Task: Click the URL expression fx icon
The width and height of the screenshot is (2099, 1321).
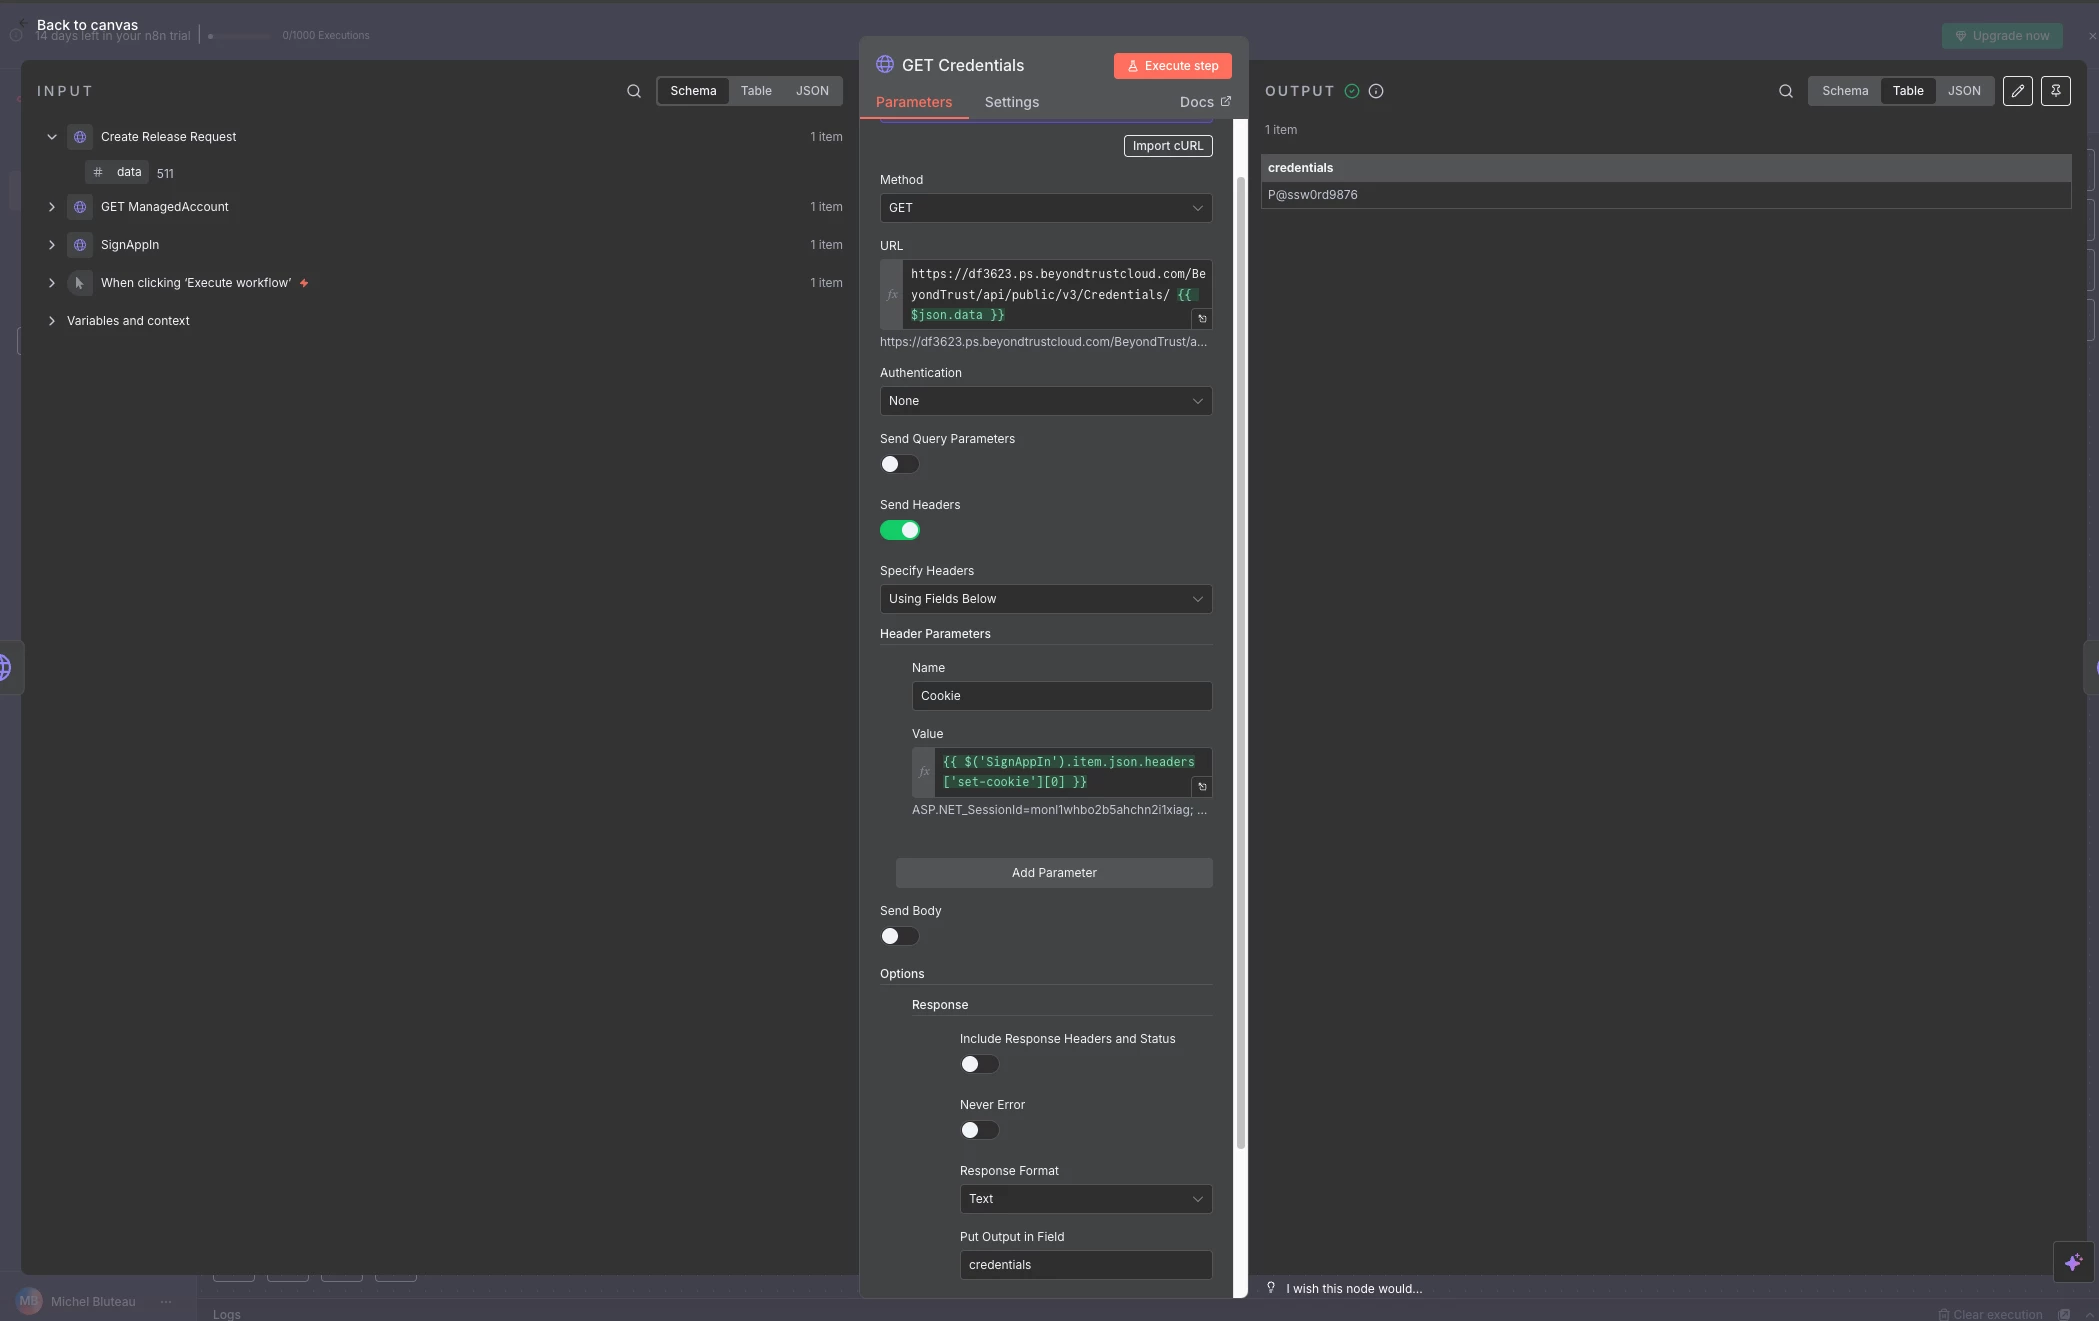Action: 892,295
